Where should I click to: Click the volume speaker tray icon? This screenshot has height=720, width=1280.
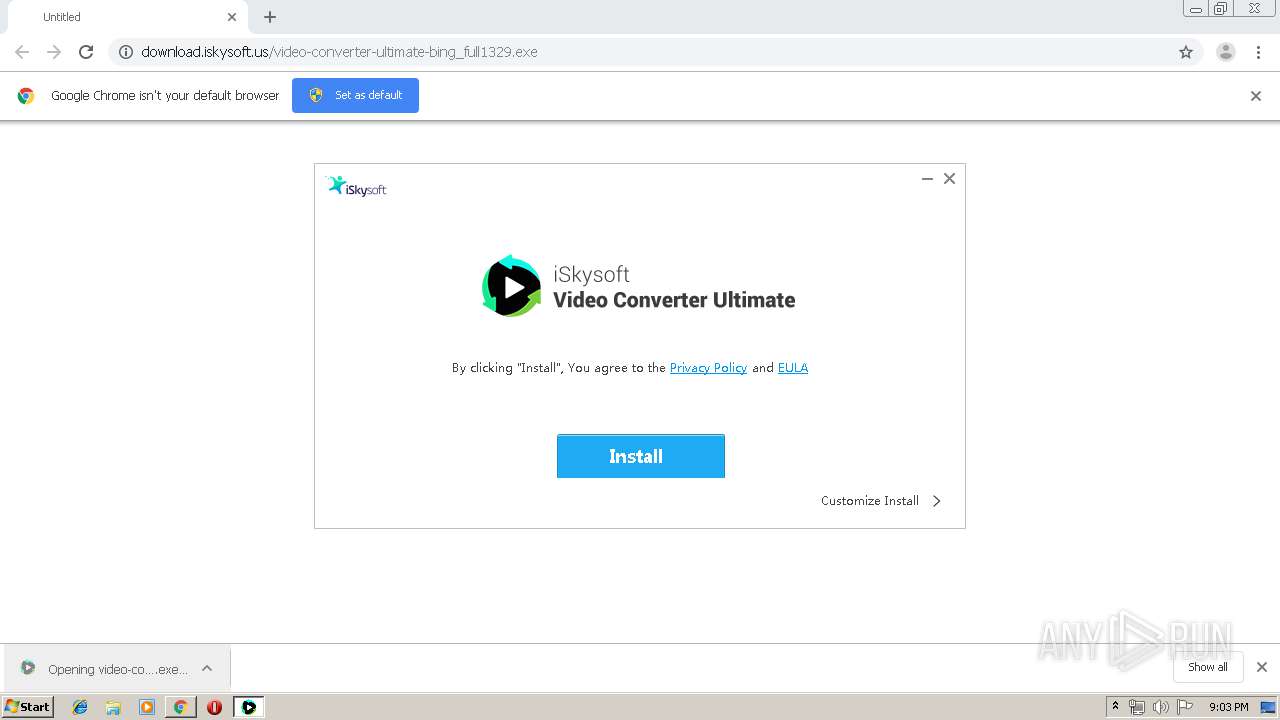1160,707
